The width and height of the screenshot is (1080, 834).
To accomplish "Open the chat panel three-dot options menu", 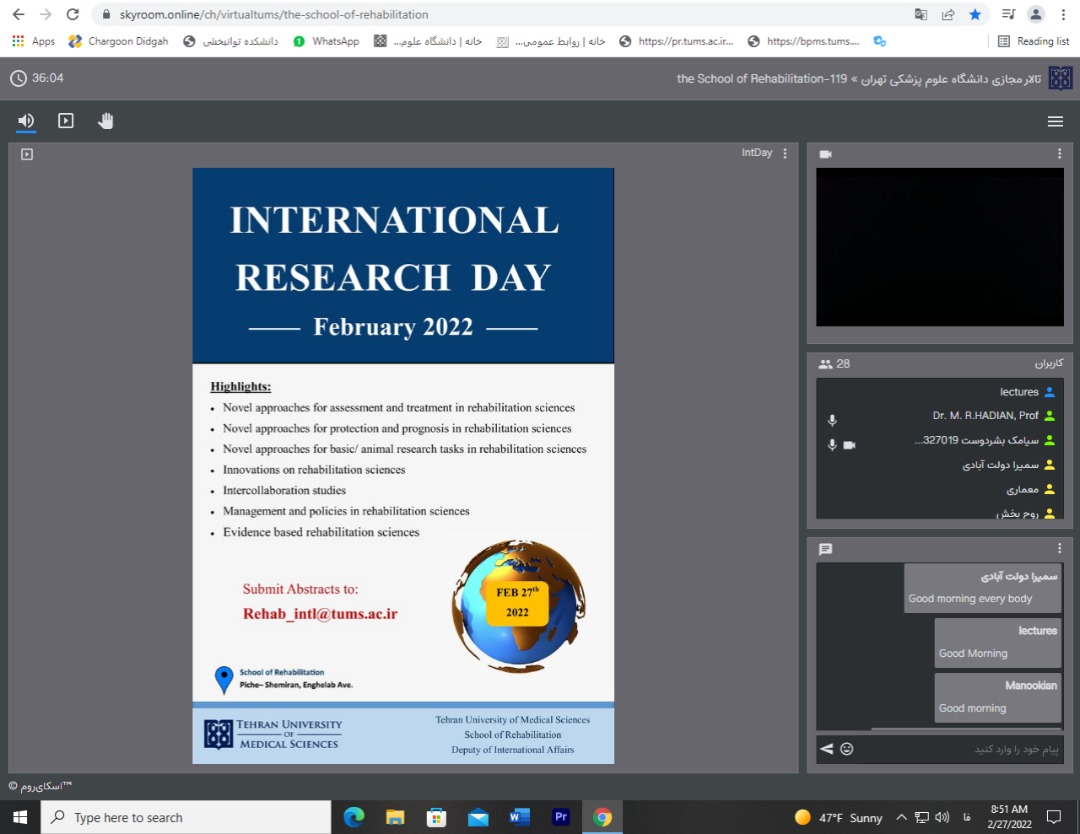I will coord(1060,549).
